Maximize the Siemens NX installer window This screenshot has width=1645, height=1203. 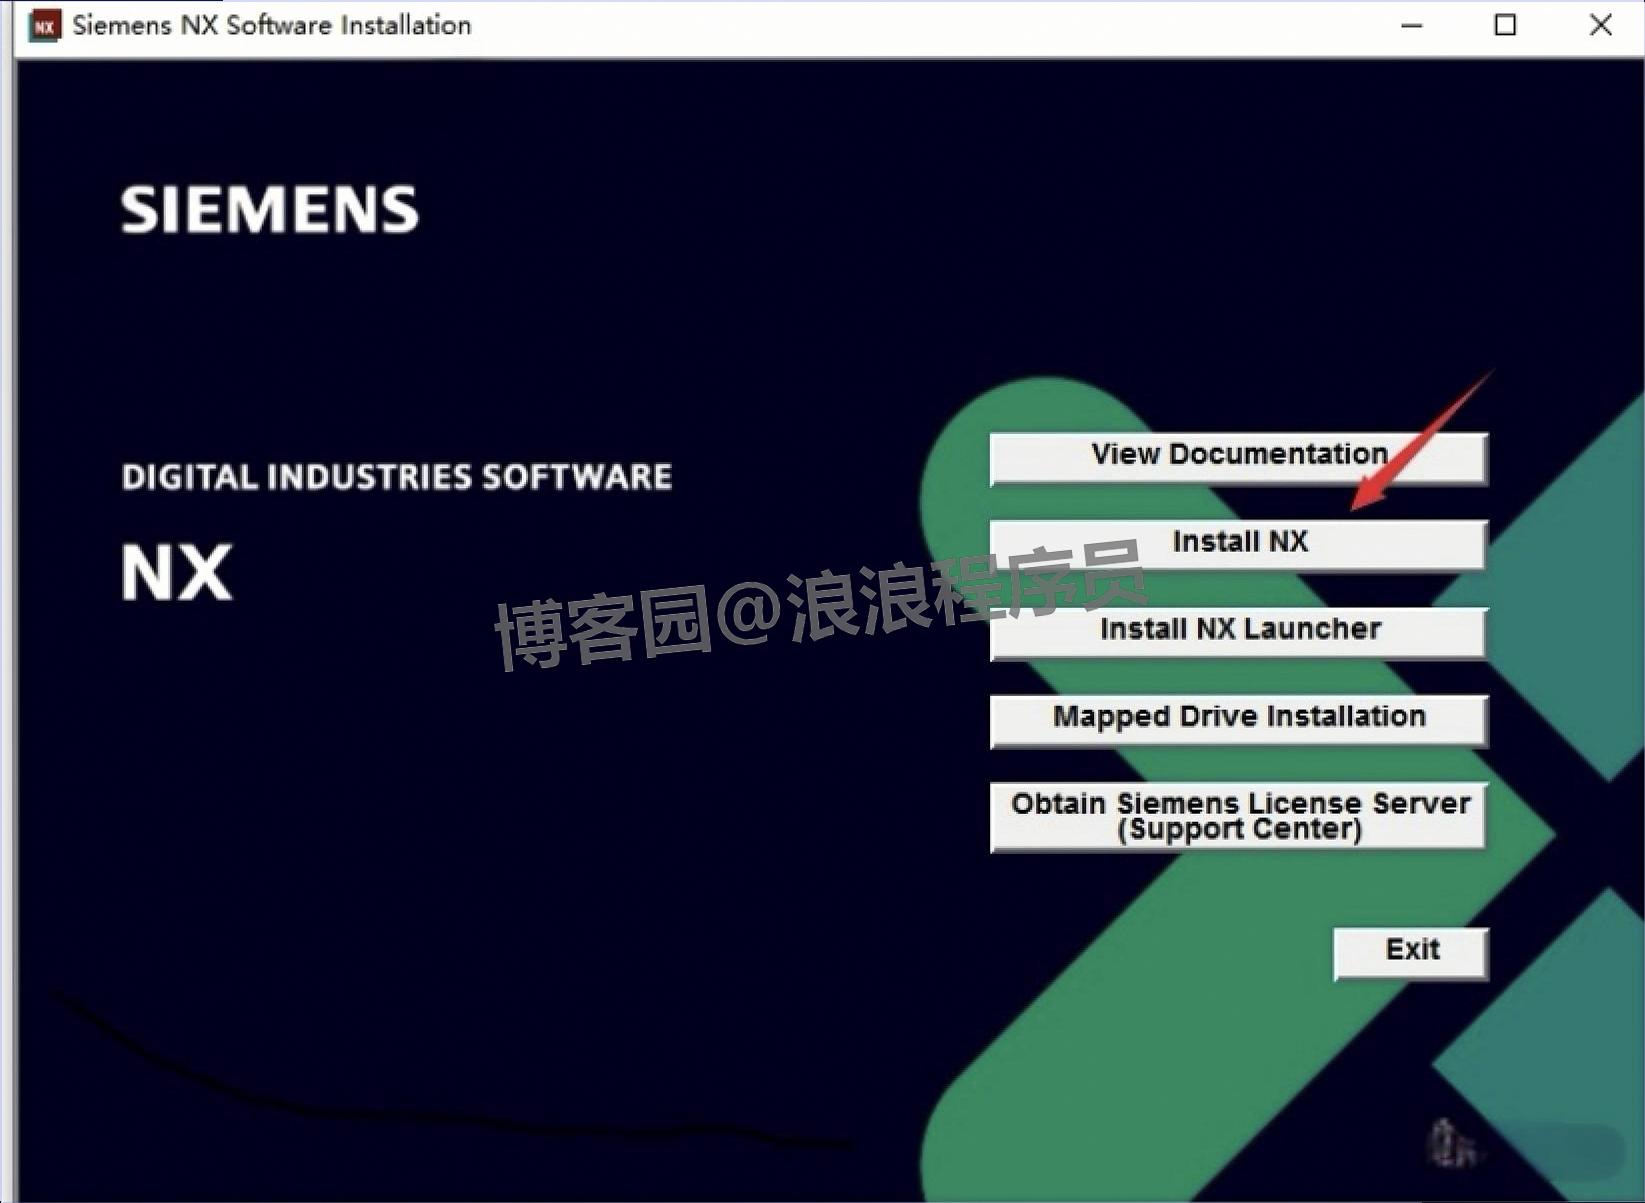(x=1505, y=26)
